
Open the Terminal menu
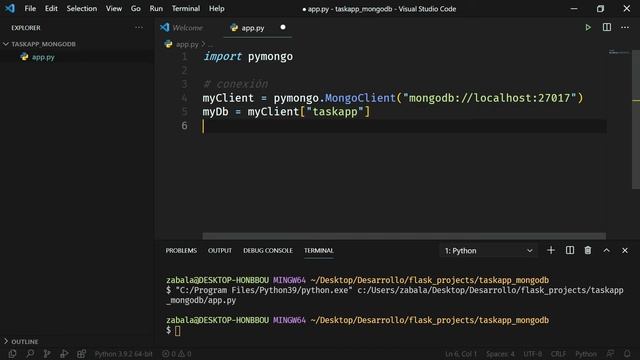[x=186, y=8]
